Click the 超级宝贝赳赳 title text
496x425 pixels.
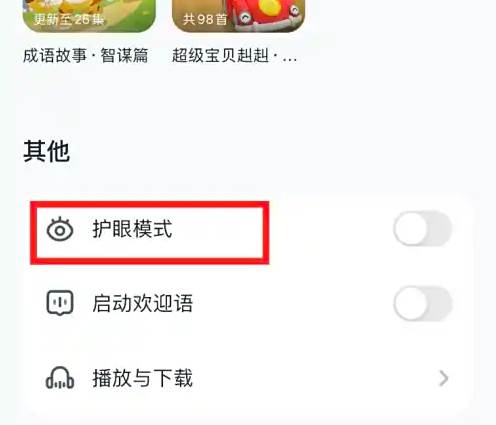(234, 55)
